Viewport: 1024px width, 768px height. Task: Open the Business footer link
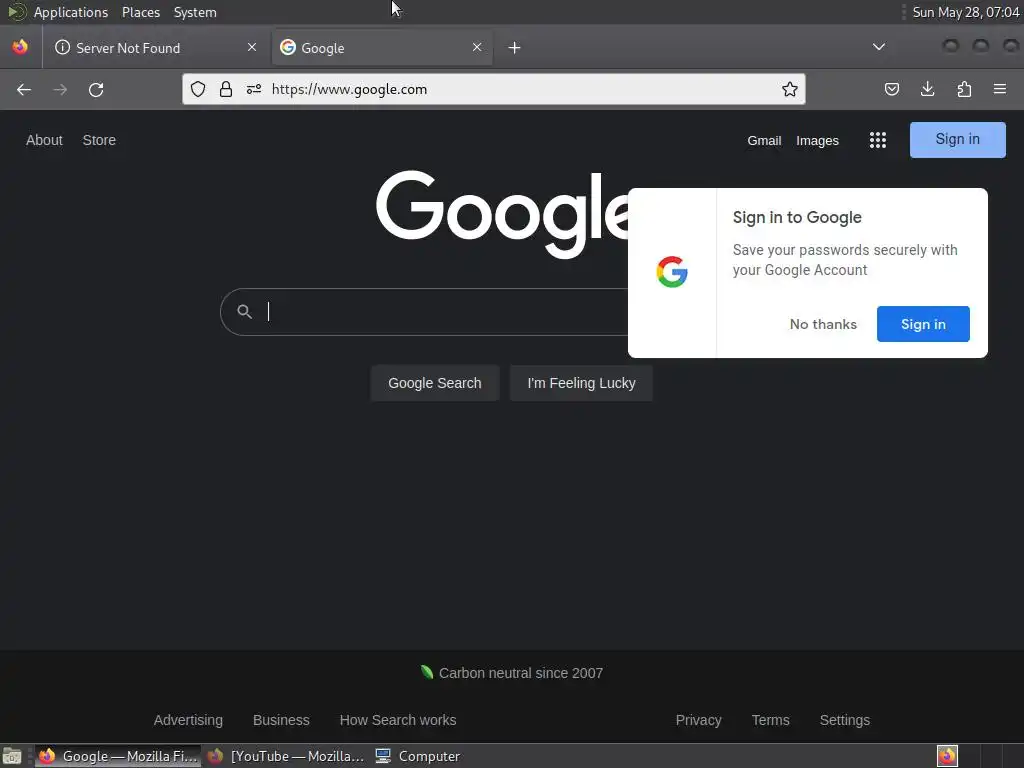click(281, 720)
